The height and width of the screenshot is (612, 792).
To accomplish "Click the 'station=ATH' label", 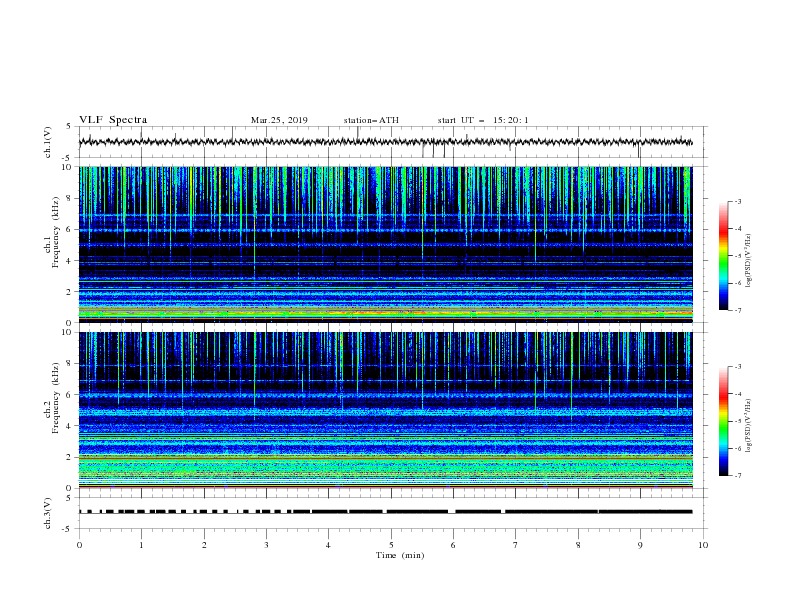I will [x=371, y=120].
